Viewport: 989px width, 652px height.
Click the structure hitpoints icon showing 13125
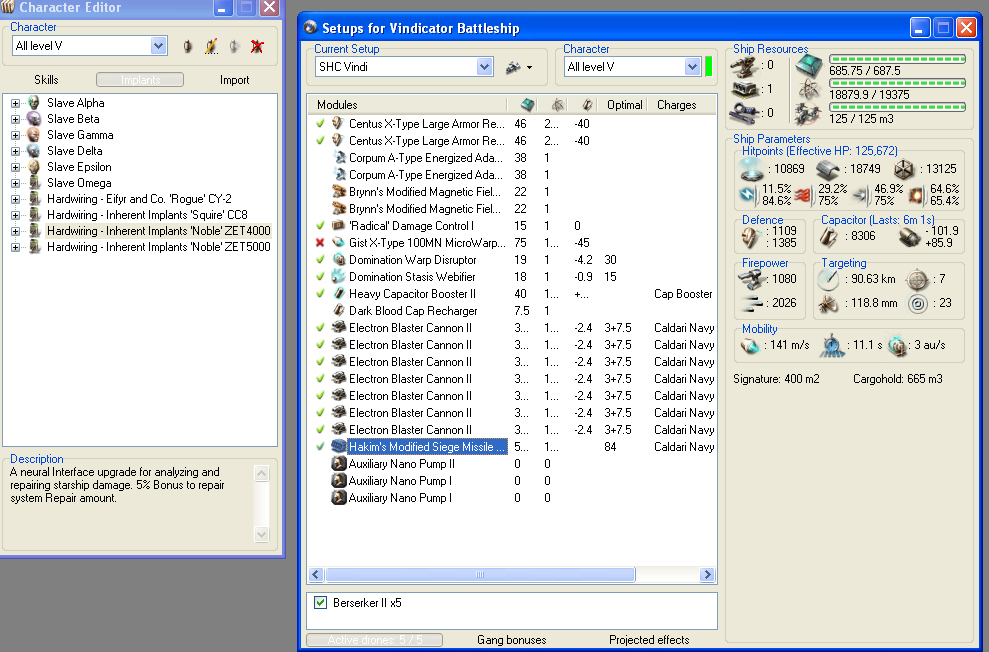pos(904,169)
